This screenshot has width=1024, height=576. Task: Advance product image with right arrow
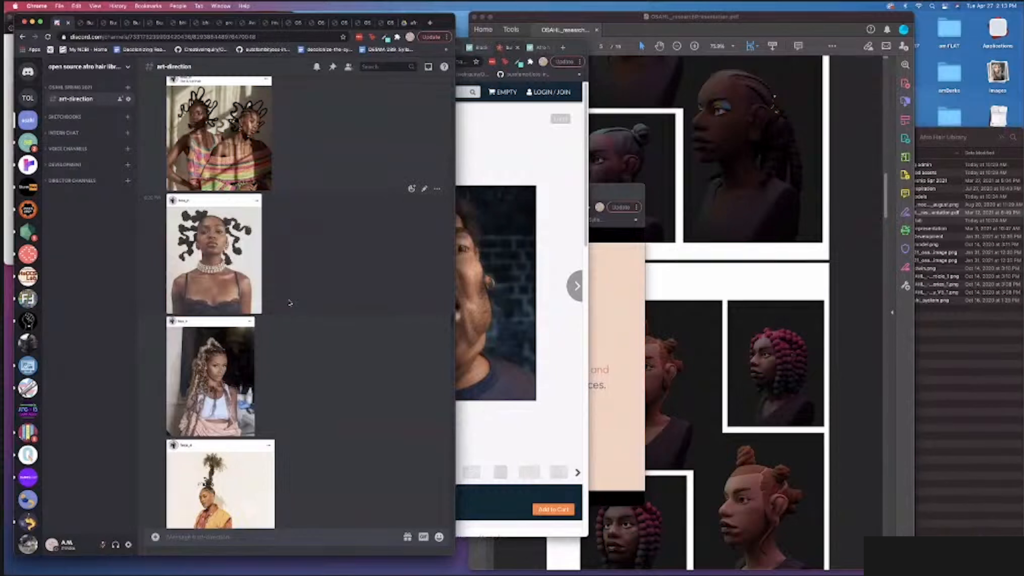tap(576, 286)
